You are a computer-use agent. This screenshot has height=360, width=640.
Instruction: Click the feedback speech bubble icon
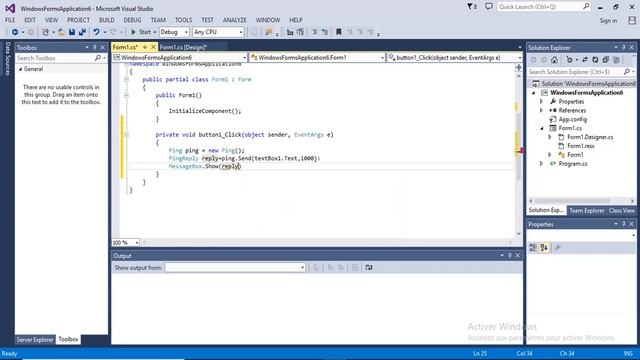pos(489,7)
